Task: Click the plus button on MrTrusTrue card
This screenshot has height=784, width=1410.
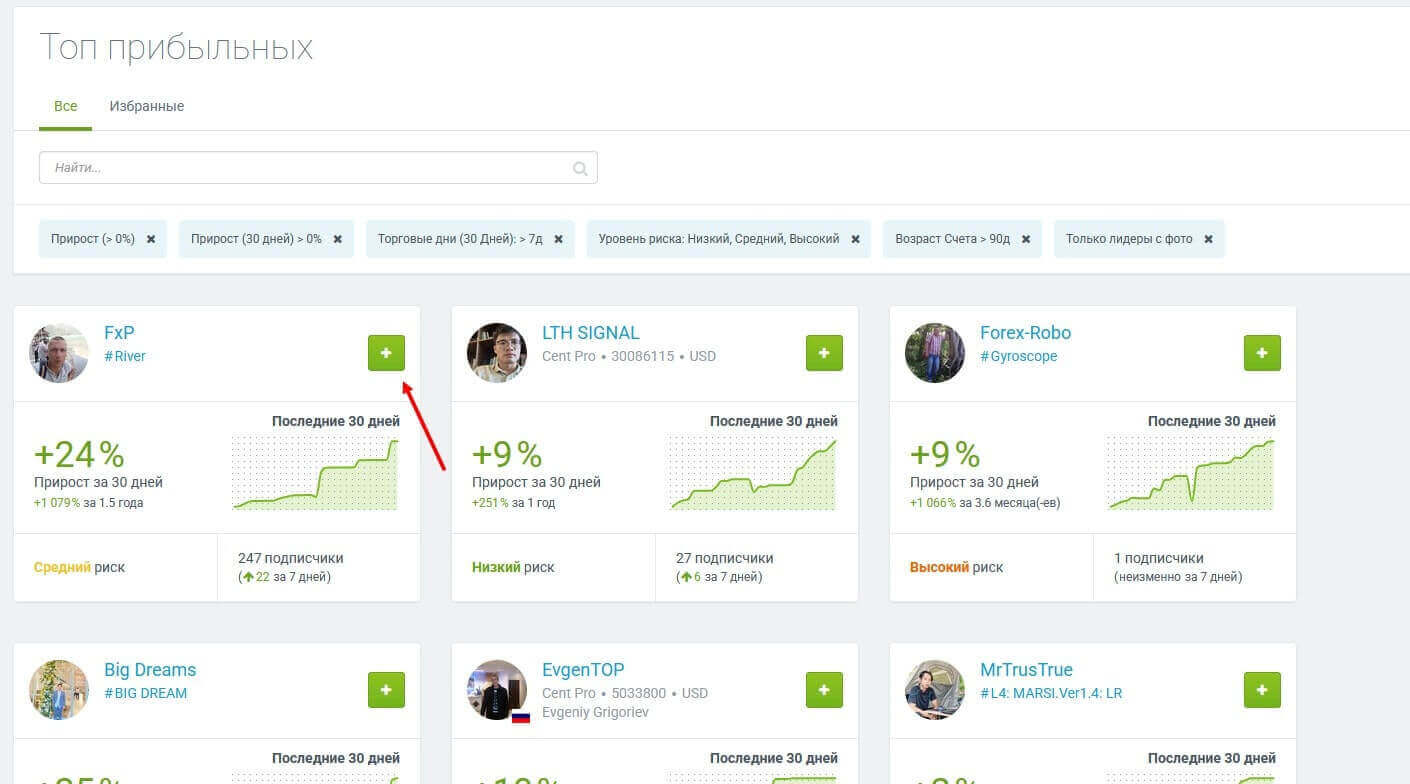Action: click(x=1262, y=690)
